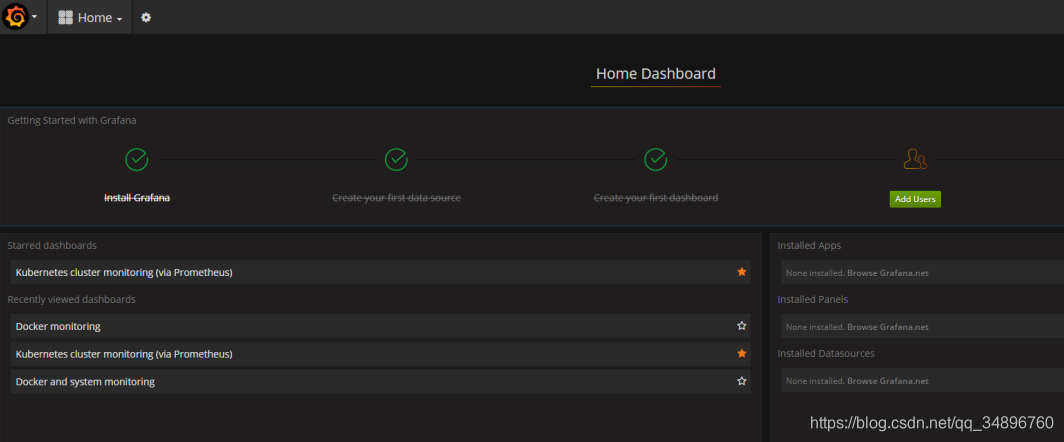Screen dimensions: 1064x442
Task: Open starred Kubernetes cluster monitoring dashboard
Action: coord(381,272)
